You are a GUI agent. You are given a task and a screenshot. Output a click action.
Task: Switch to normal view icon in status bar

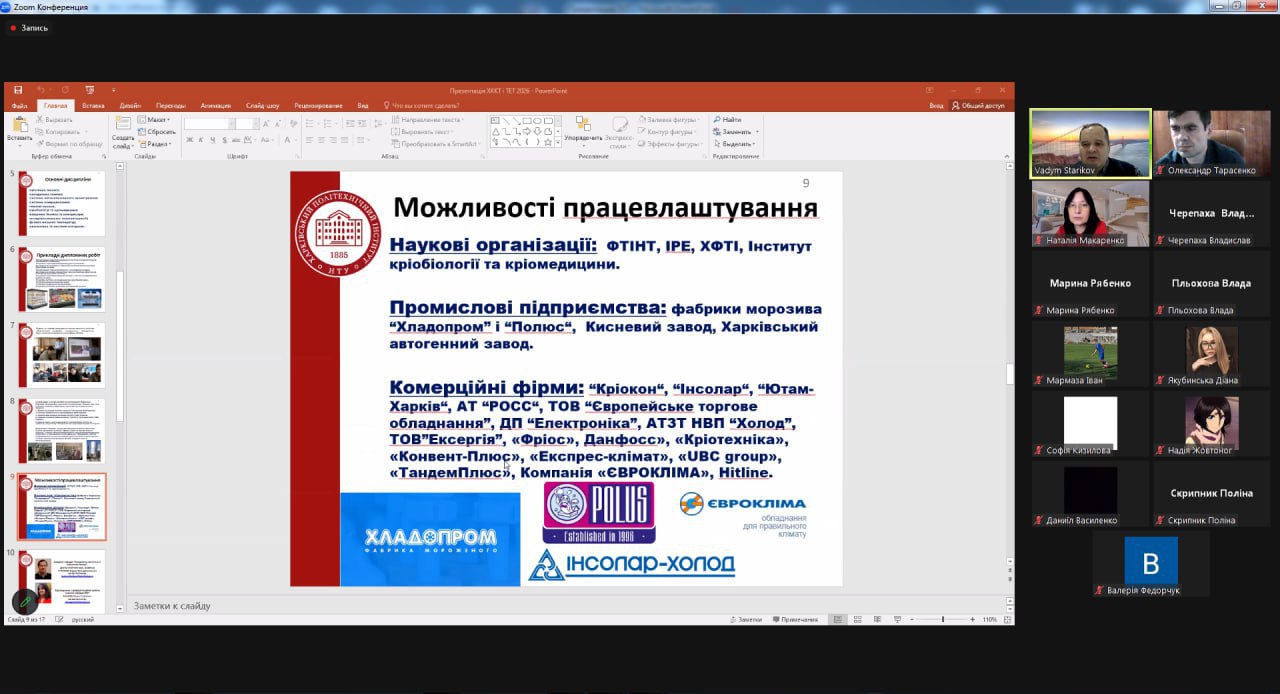[838, 619]
